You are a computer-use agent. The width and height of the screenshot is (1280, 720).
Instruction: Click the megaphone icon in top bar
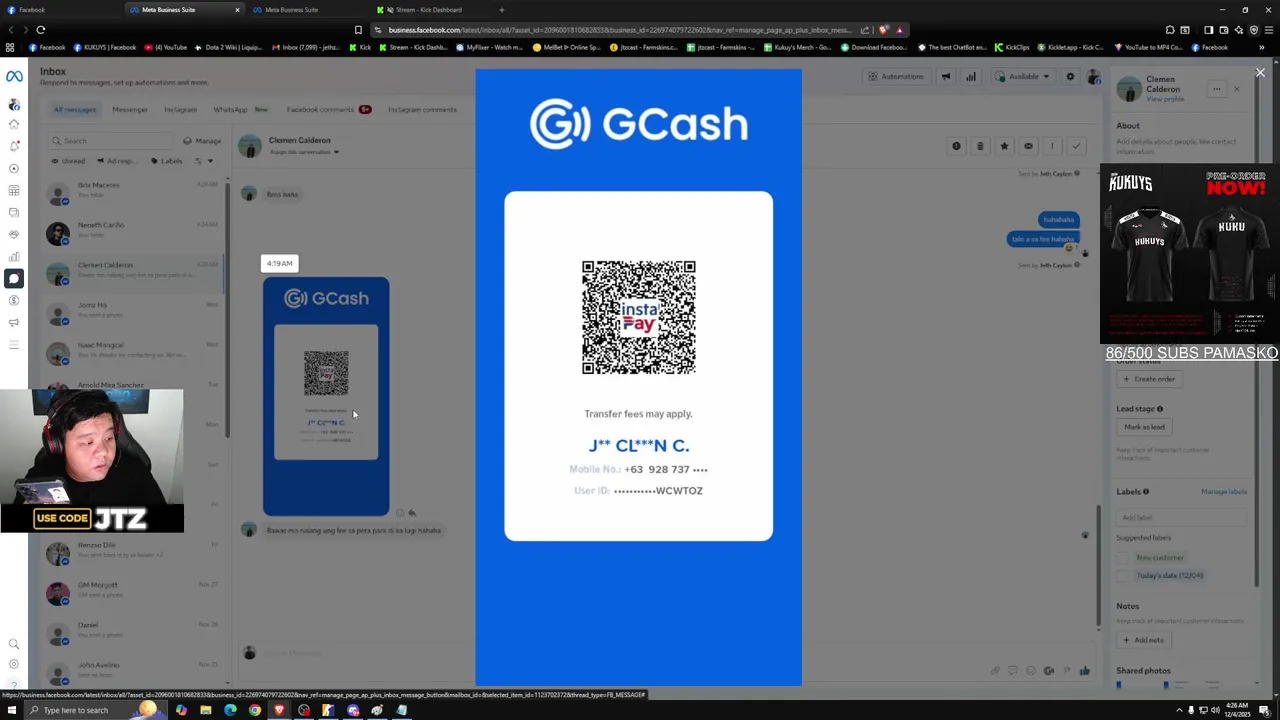coord(946,77)
